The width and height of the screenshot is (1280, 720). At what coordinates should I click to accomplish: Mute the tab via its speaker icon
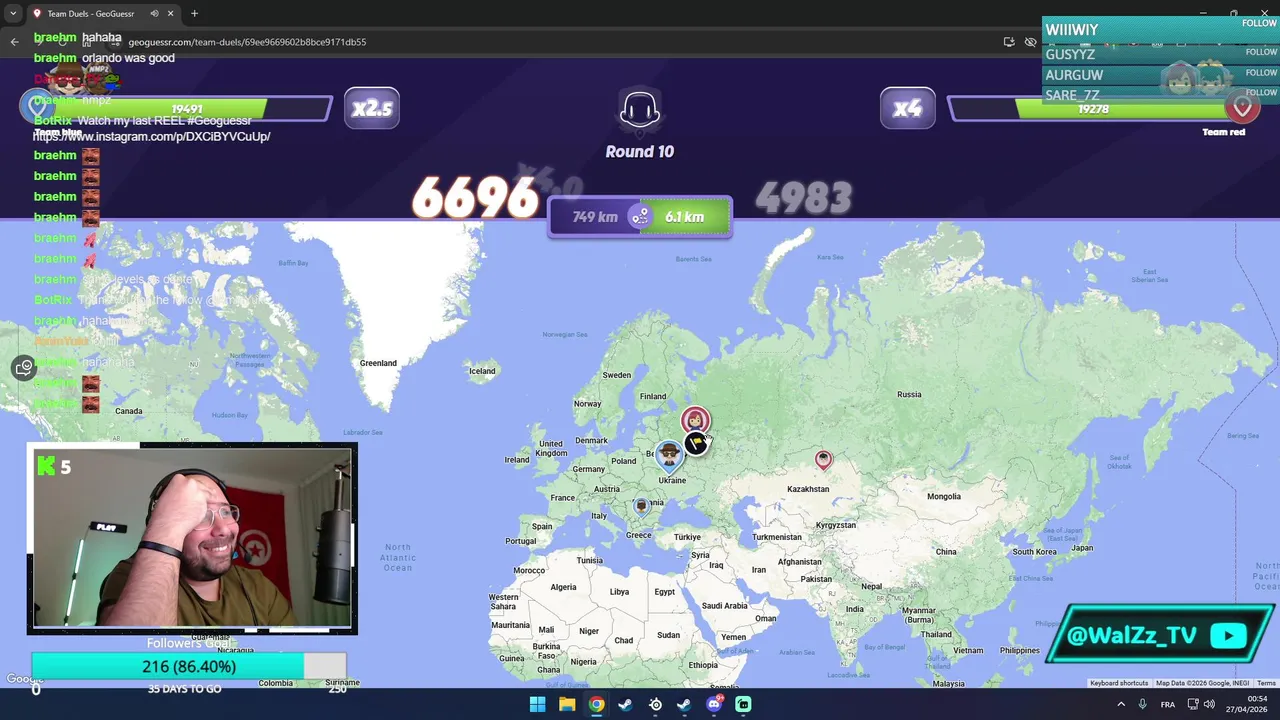pos(154,14)
